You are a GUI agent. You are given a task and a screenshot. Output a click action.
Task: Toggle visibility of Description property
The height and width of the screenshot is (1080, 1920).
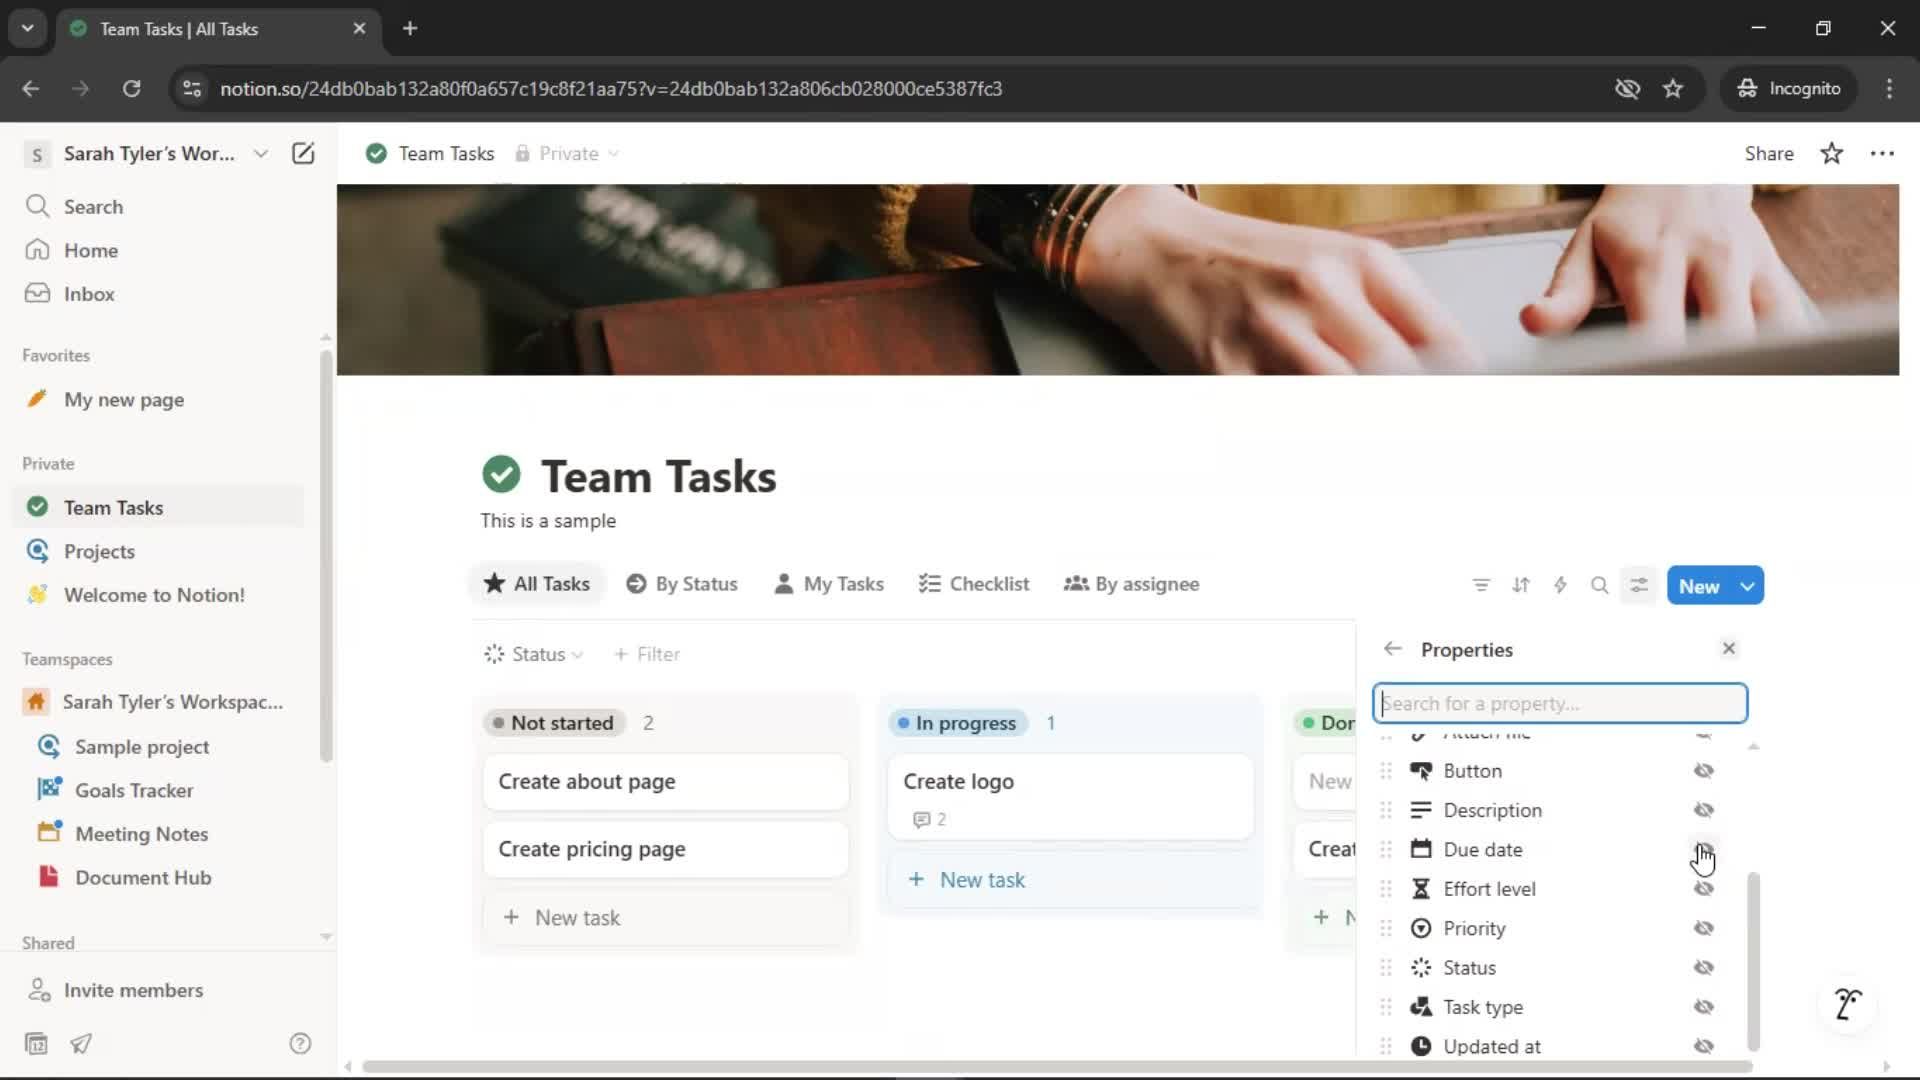pos(1704,810)
